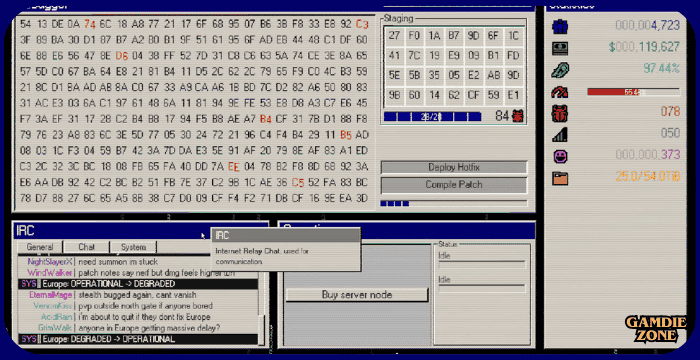Screen dimensions: 700x360
Task: Click the Buy server node button
Action: [x=357, y=295]
